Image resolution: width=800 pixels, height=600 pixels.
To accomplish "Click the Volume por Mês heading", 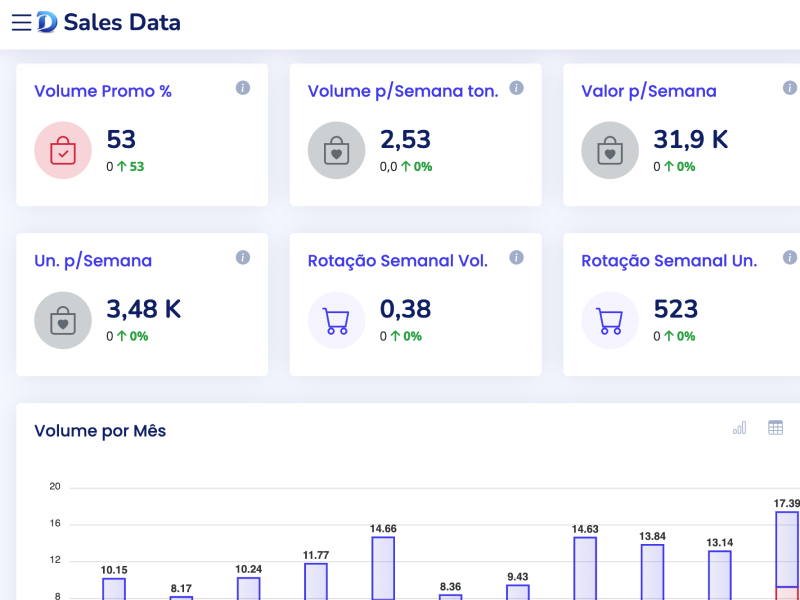I will point(100,431).
